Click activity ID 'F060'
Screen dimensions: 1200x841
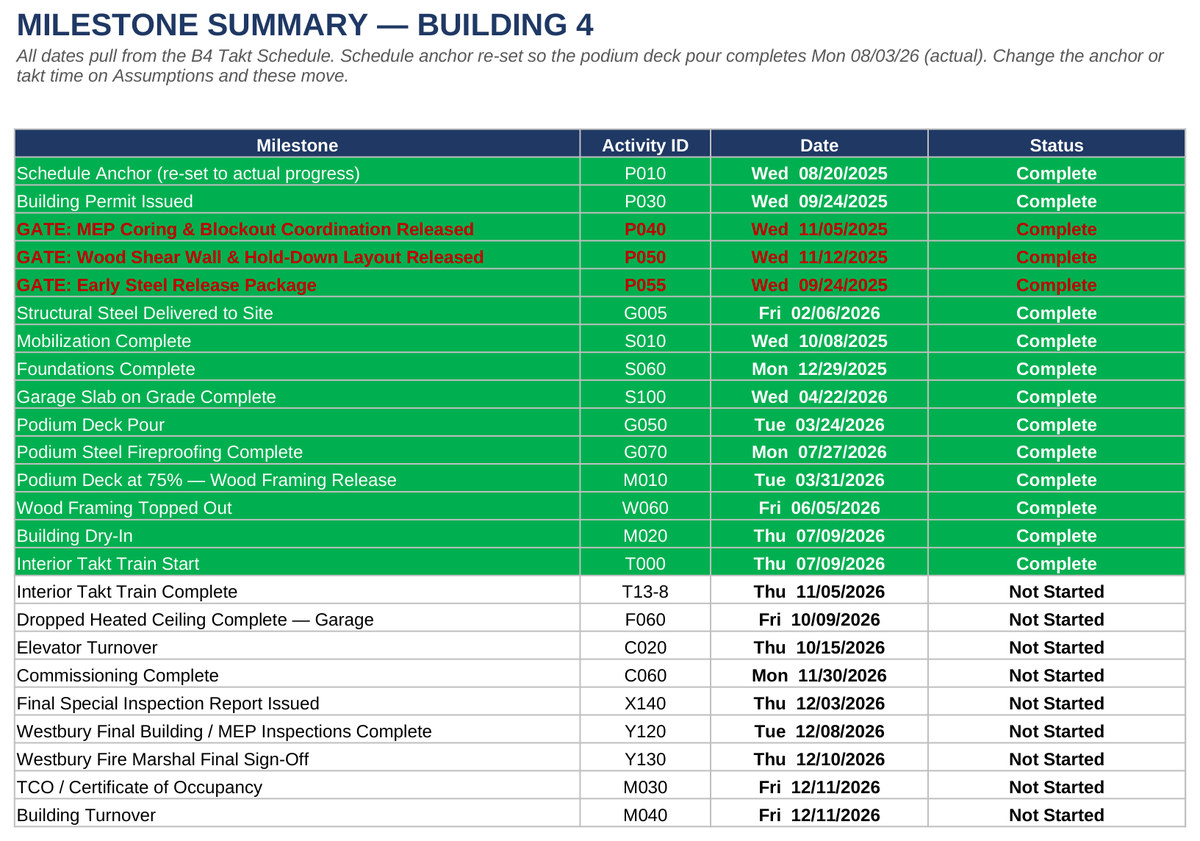[x=645, y=620]
